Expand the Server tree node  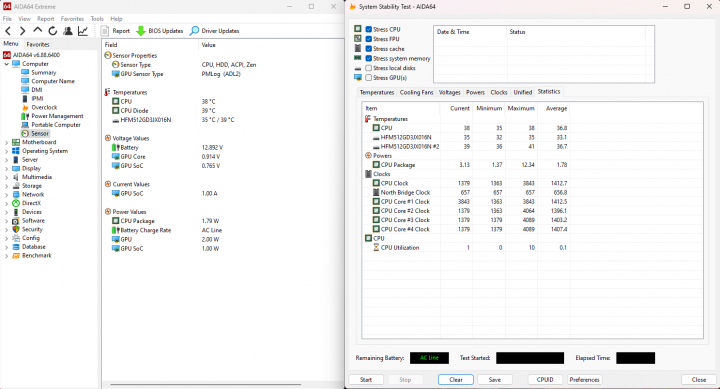pyautogui.click(x=6, y=160)
